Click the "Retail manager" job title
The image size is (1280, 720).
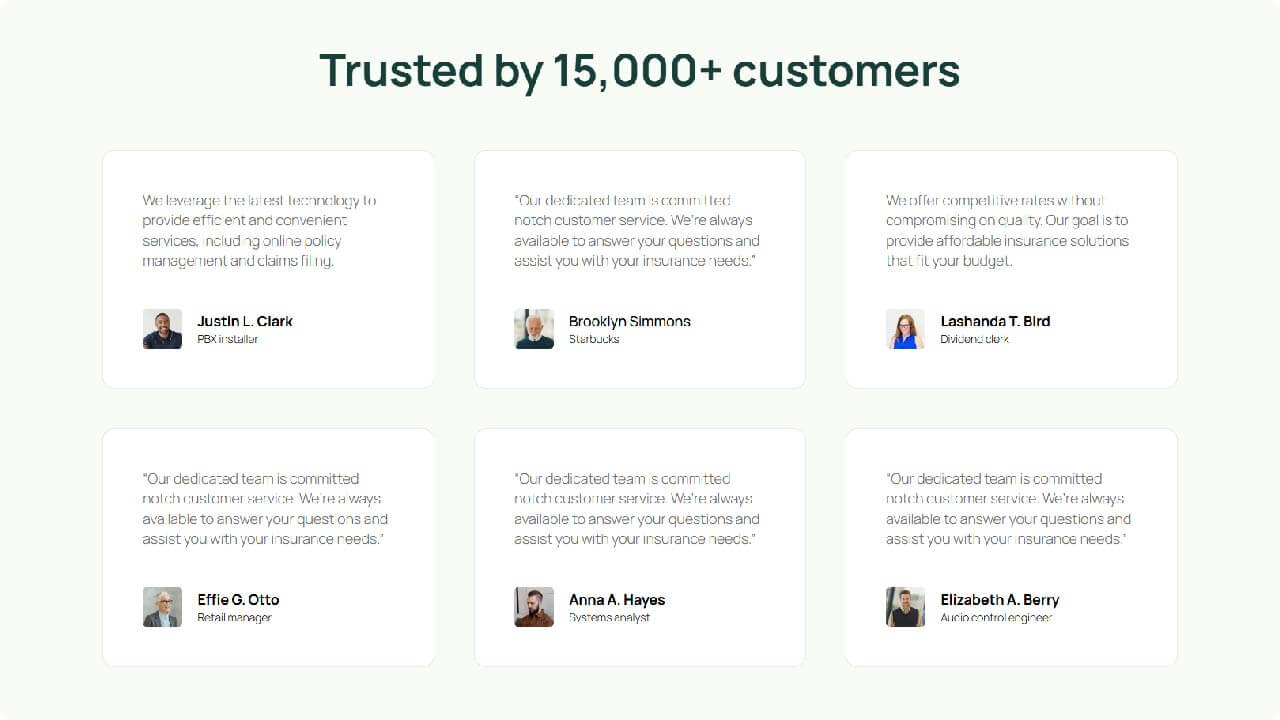pyautogui.click(x=234, y=617)
